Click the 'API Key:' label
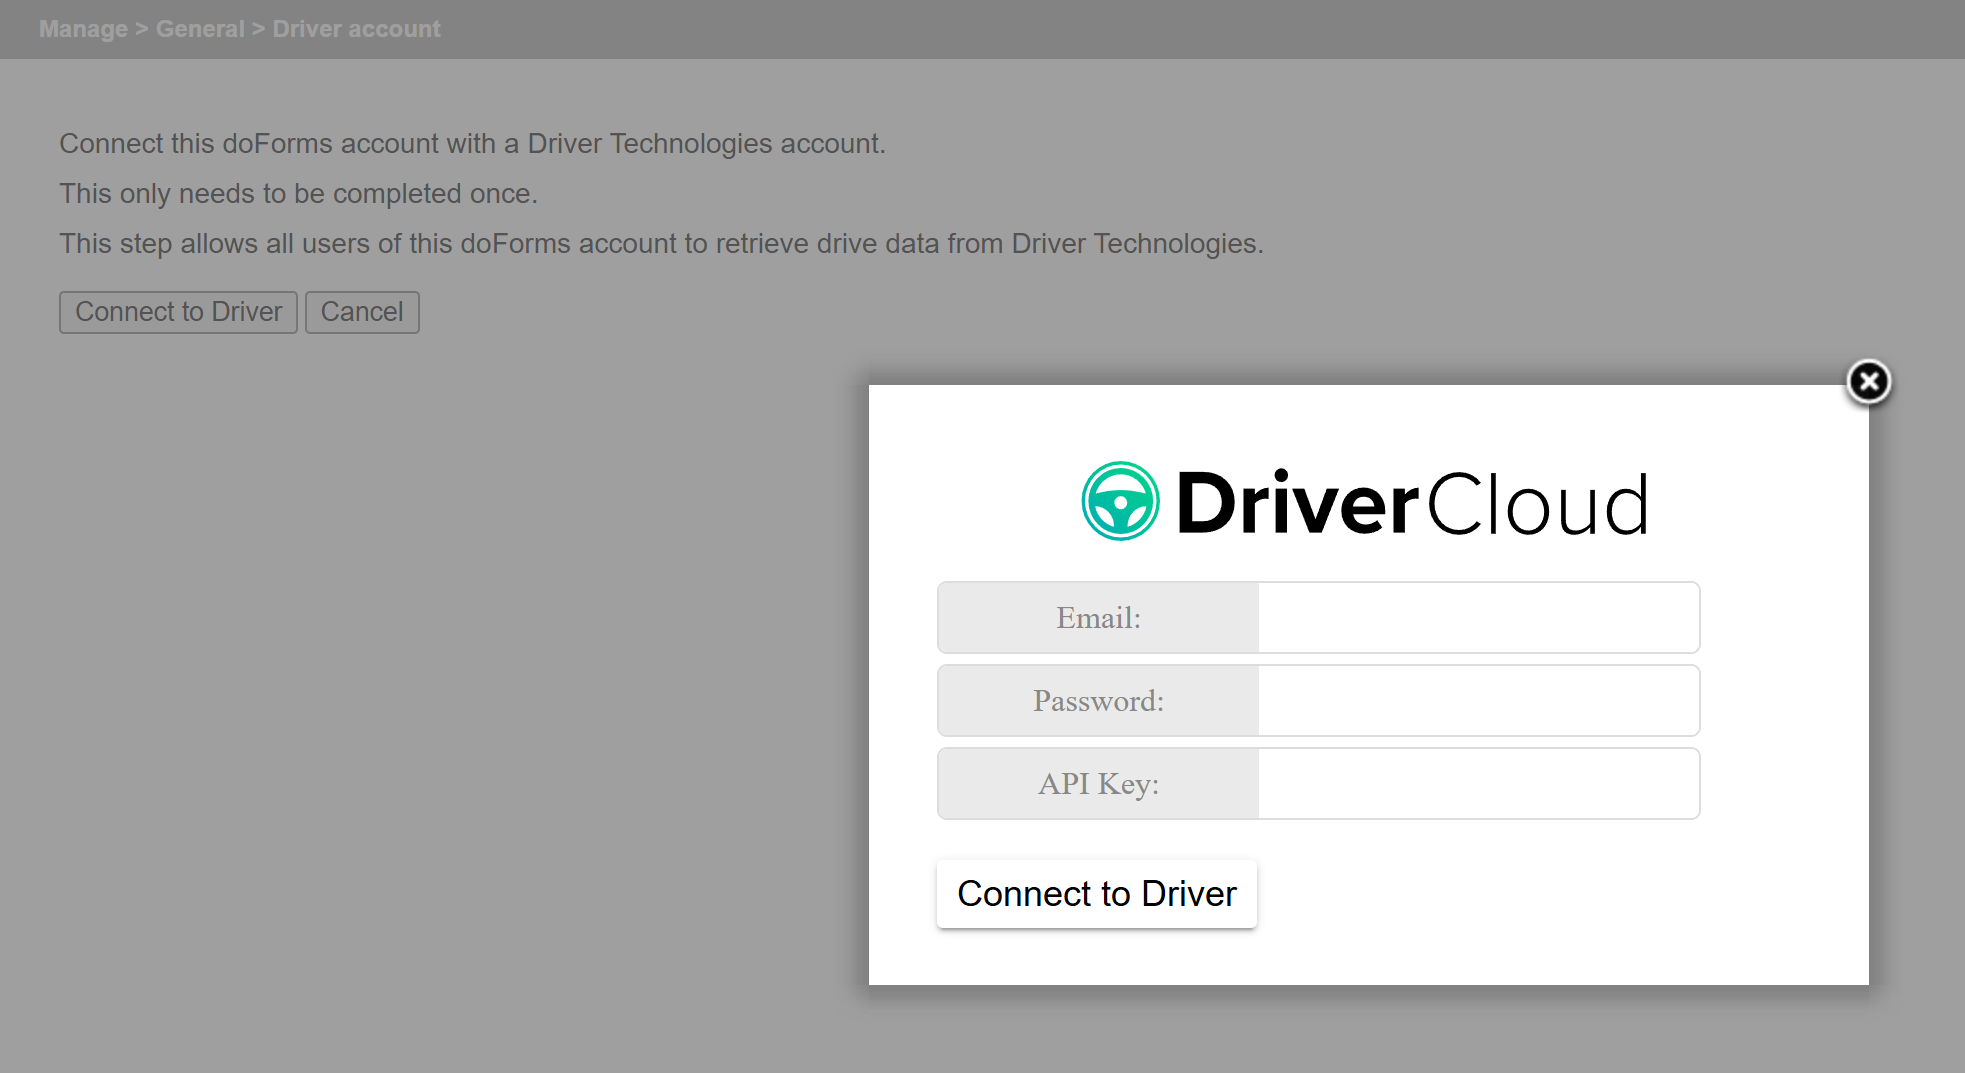This screenshot has height=1073, width=1965. pos(1098,784)
